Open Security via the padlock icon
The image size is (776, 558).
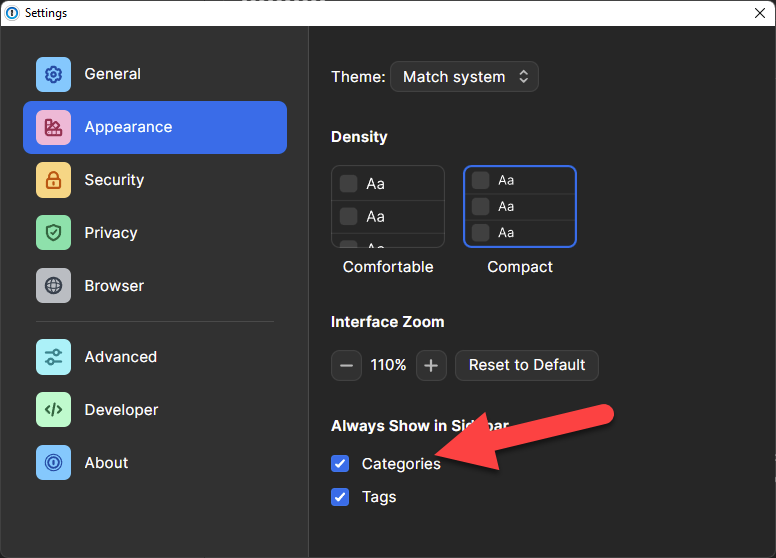click(53, 180)
